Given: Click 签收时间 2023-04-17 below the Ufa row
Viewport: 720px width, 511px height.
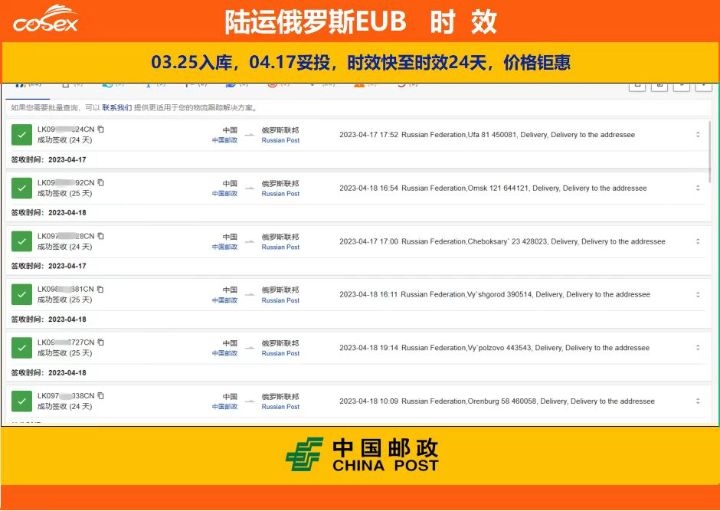Looking at the screenshot, I should [x=49, y=160].
